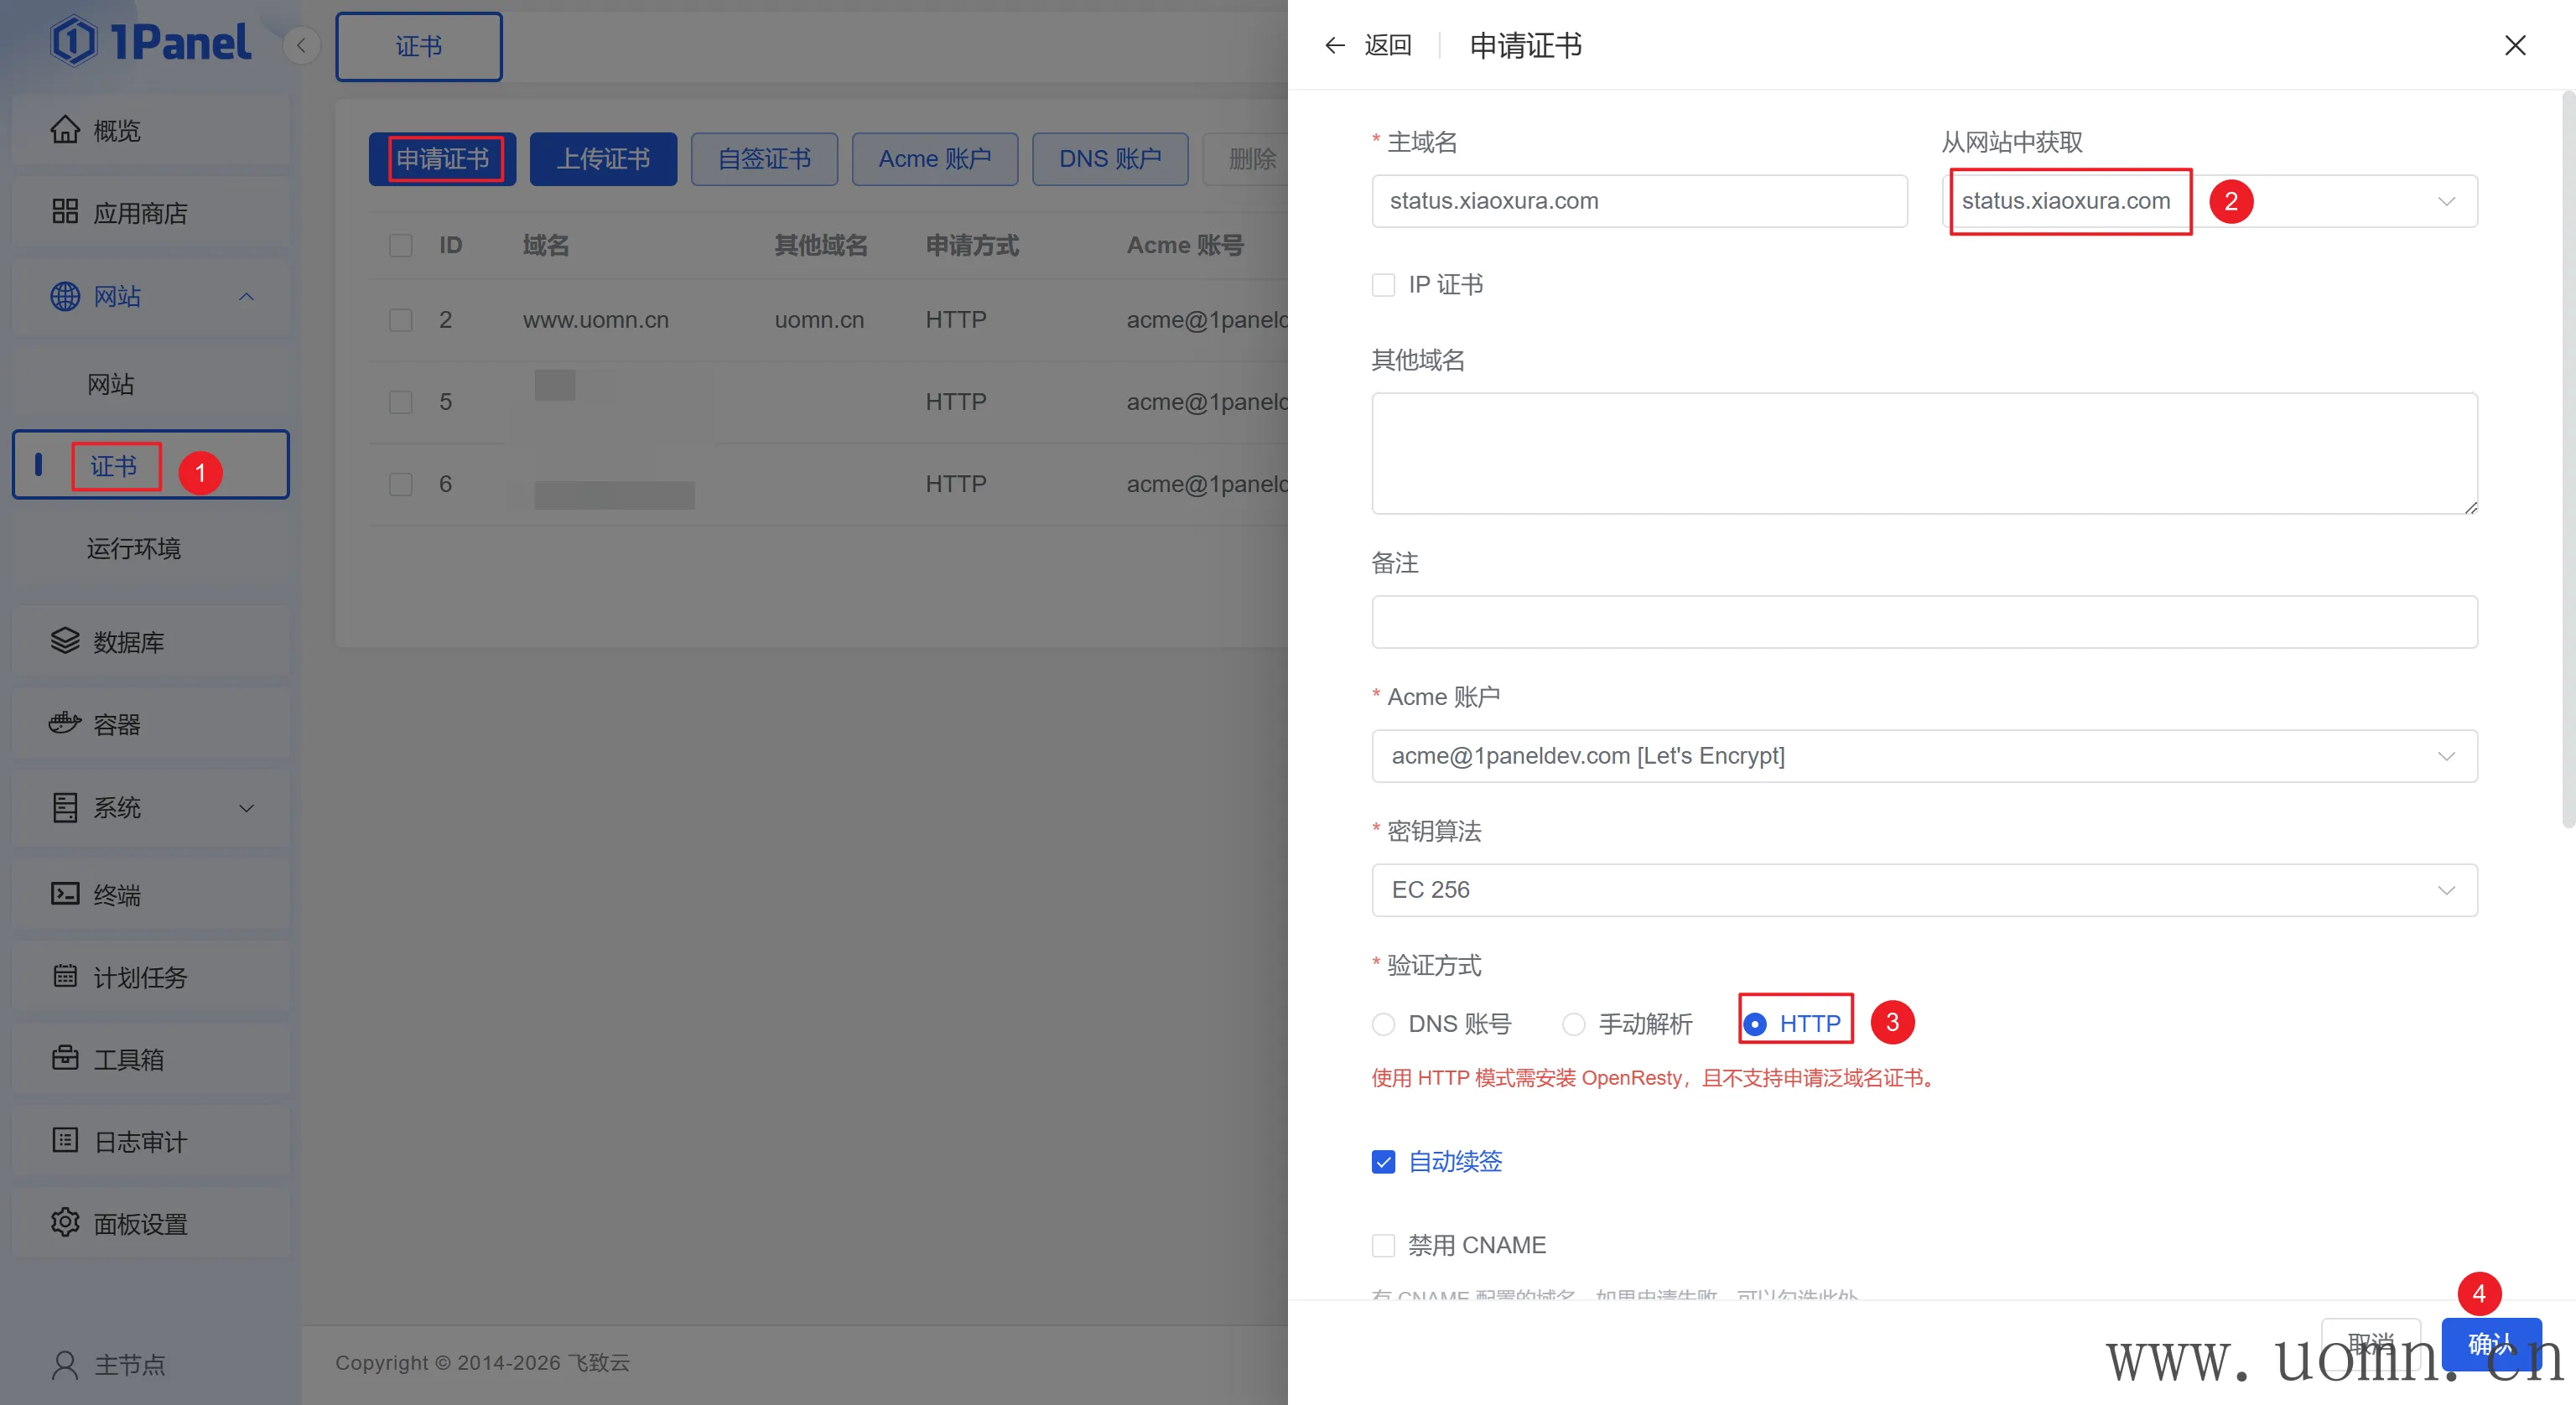Open 容器 via the Docker whale icon
The image size is (2576, 1405).
coord(65,723)
